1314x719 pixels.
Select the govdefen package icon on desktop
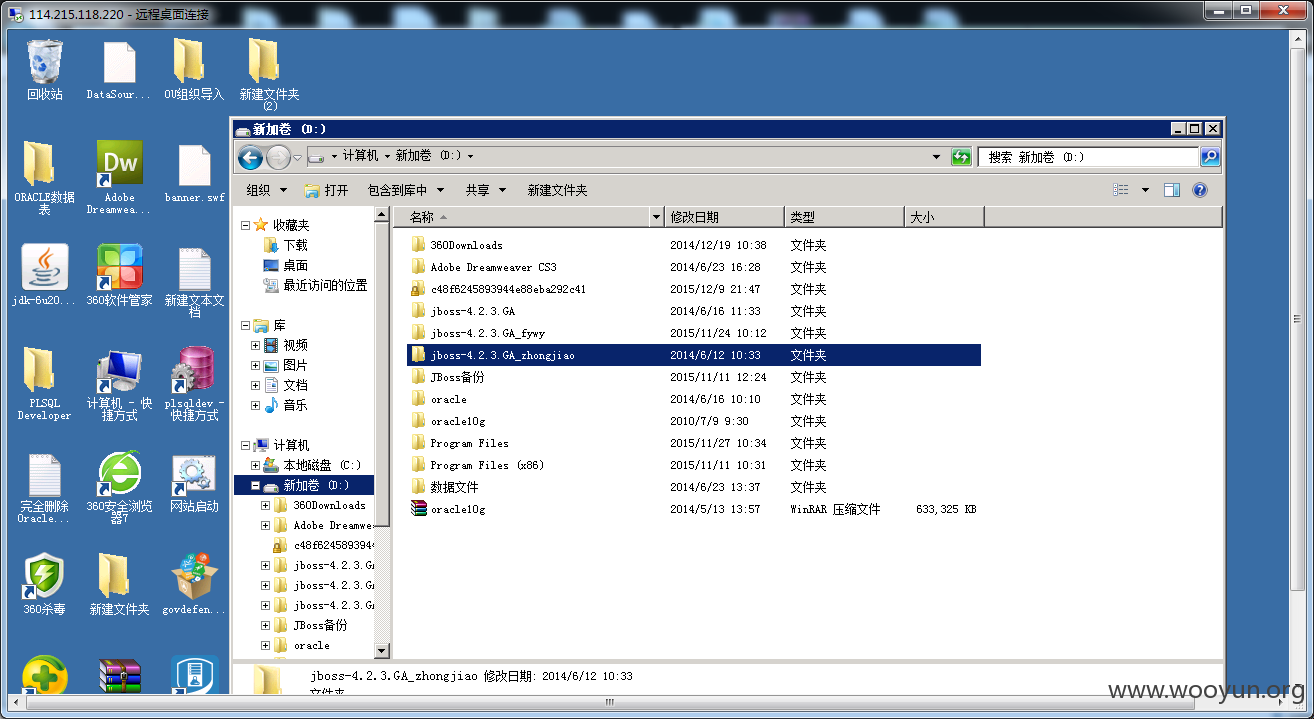(x=194, y=585)
